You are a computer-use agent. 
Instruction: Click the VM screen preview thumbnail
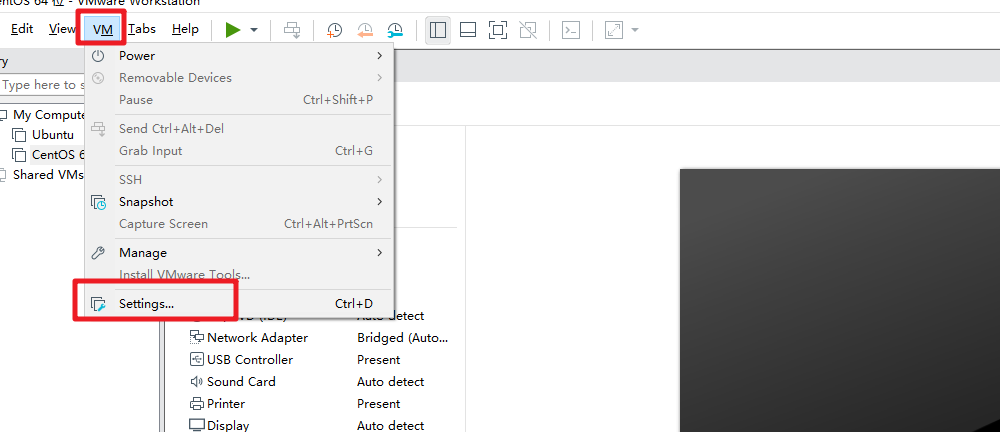coord(839,301)
